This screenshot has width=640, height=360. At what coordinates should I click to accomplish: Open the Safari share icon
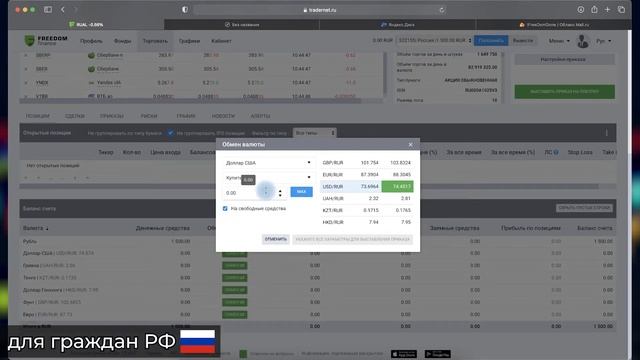594,9
